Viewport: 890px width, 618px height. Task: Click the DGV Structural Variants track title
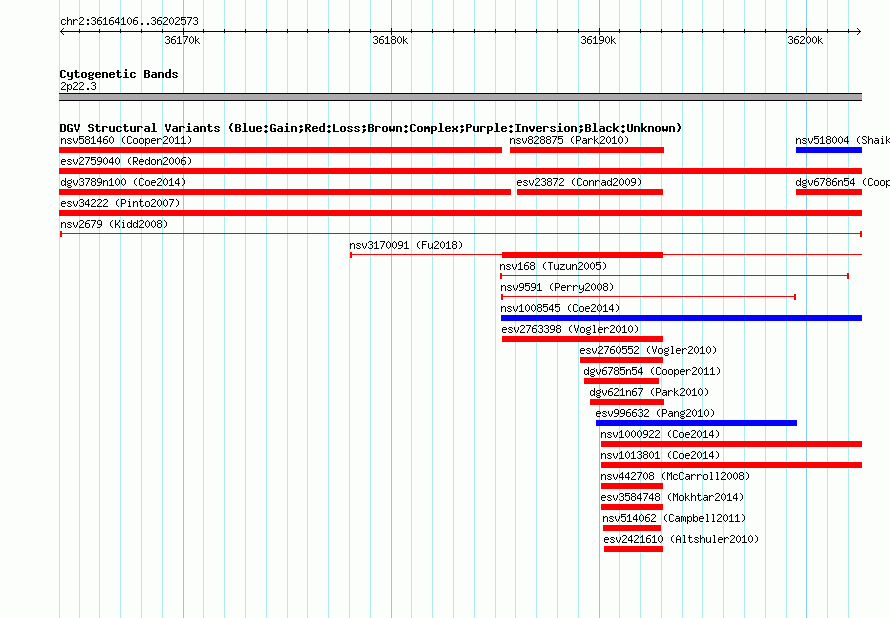pos(371,128)
